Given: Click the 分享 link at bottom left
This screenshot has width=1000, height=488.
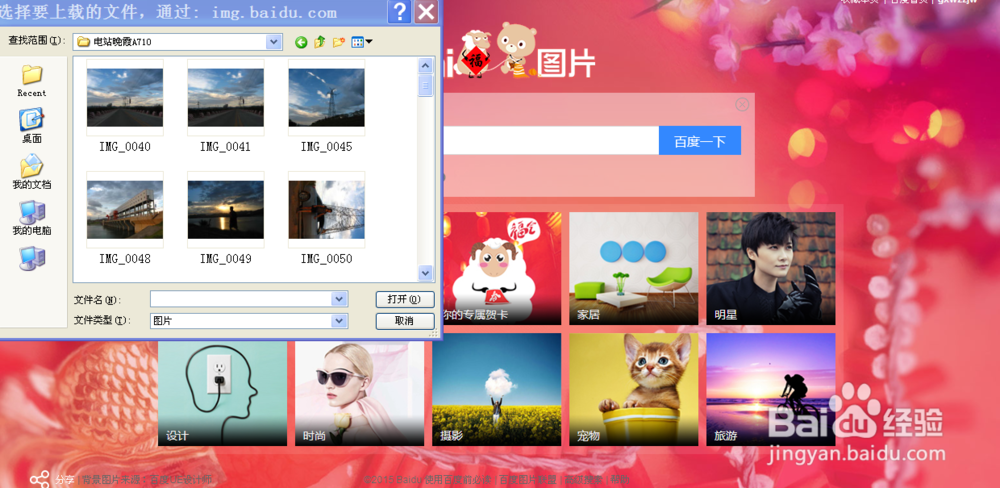Looking at the screenshot, I should 65,480.
